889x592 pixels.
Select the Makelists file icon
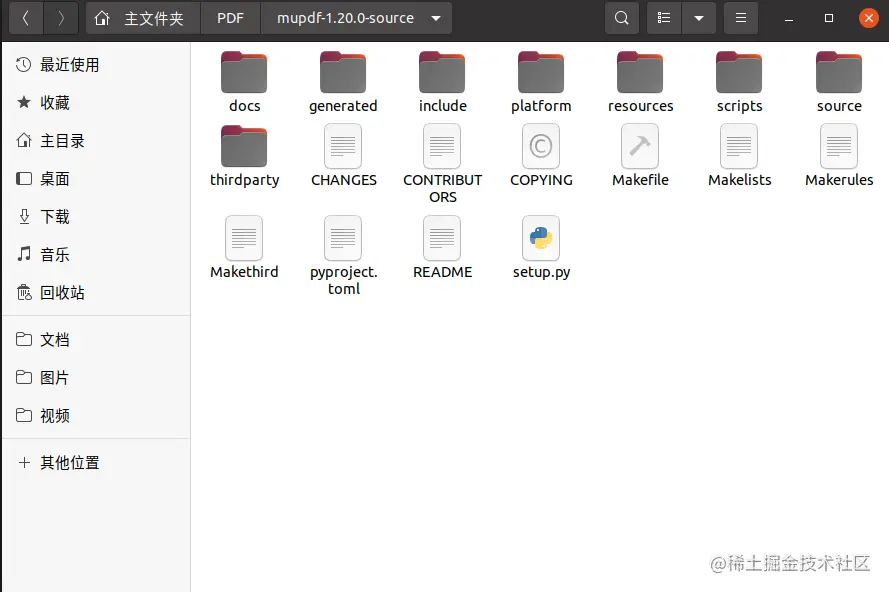click(739, 146)
